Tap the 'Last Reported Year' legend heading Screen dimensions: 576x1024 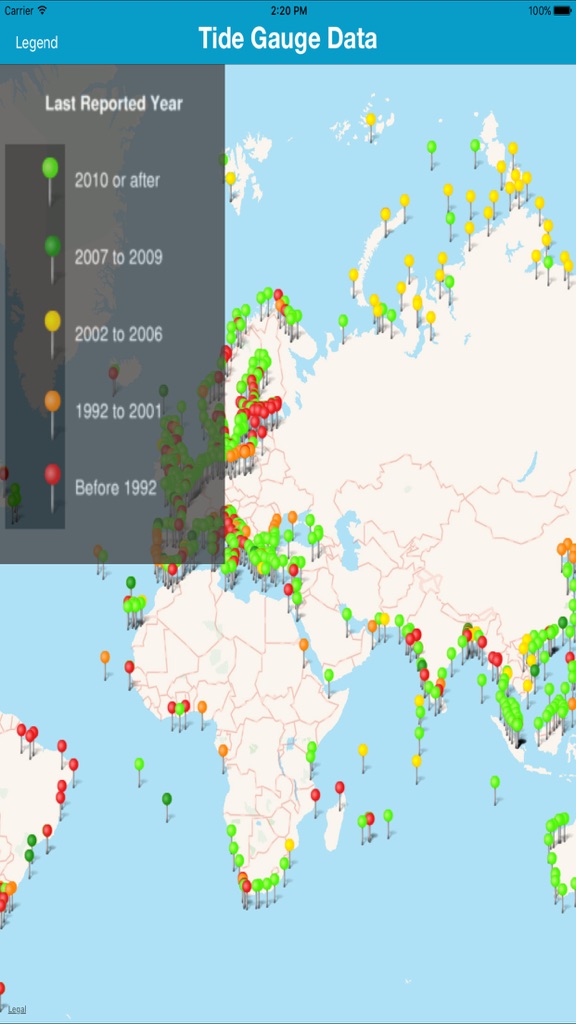pos(114,103)
